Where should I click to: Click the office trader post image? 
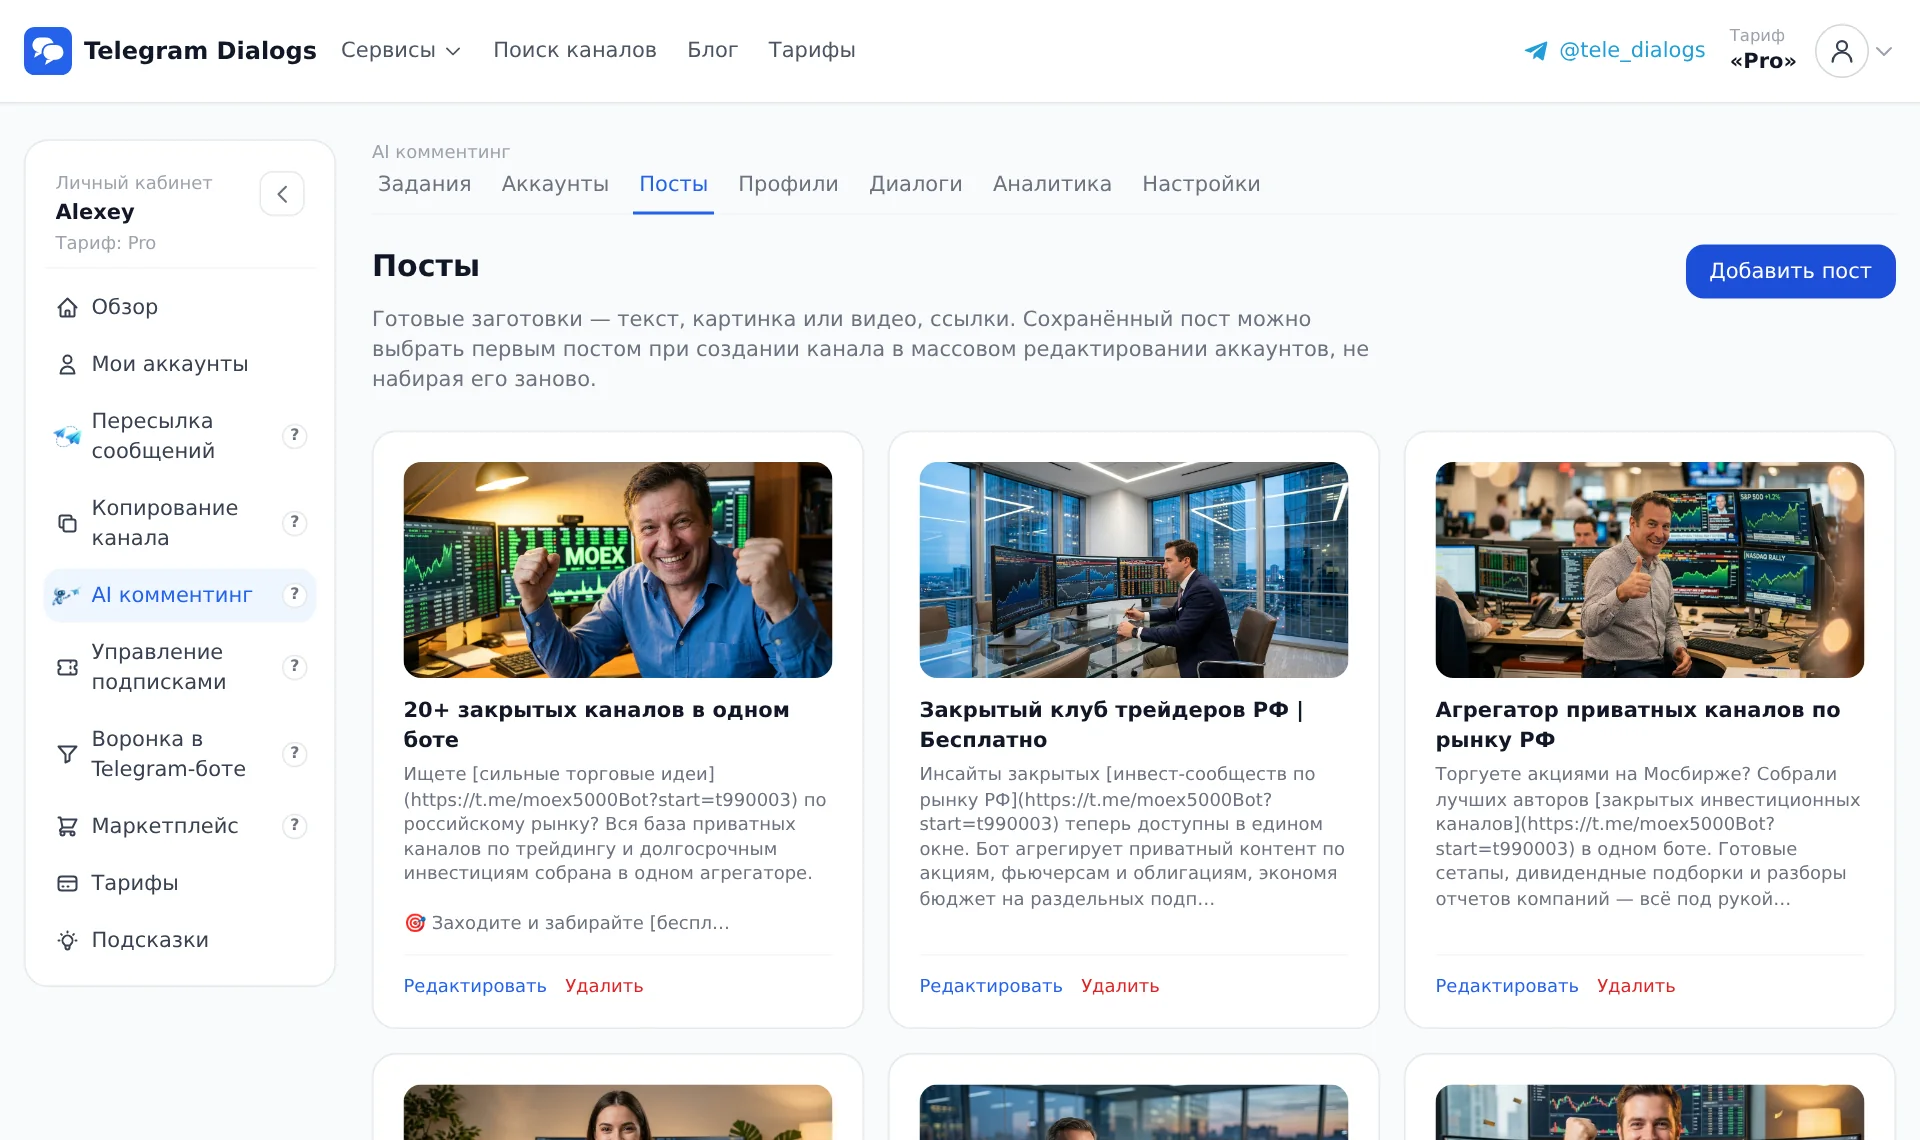coord(1134,570)
